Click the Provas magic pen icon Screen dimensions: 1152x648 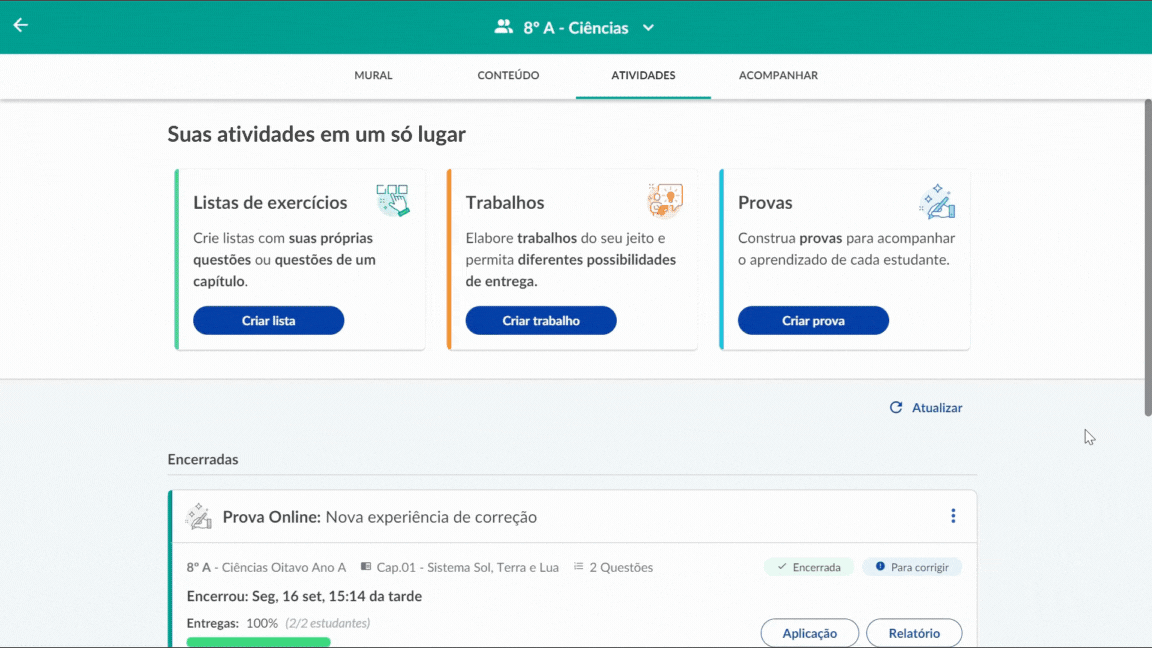click(938, 200)
